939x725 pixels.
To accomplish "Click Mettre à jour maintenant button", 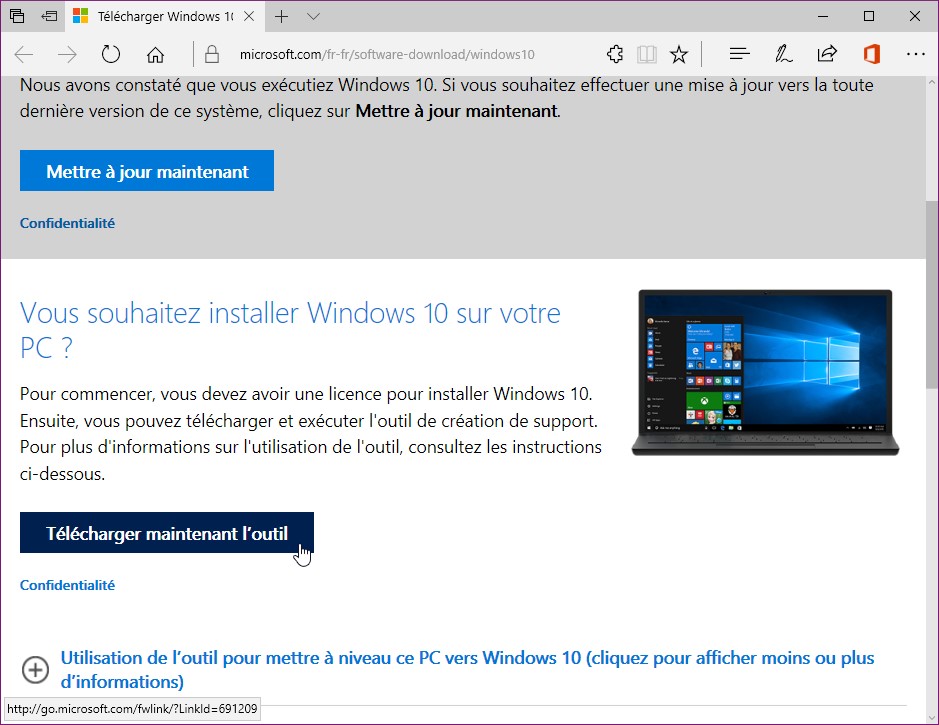I will (147, 171).
